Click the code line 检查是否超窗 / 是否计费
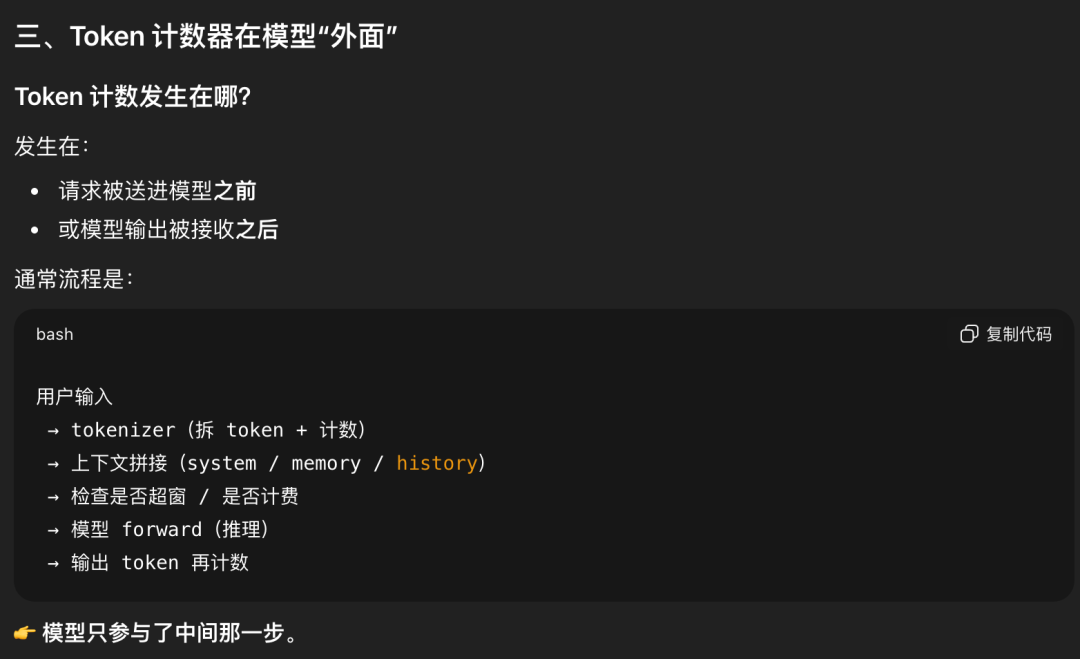This screenshot has width=1080, height=659. click(x=184, y=496)
